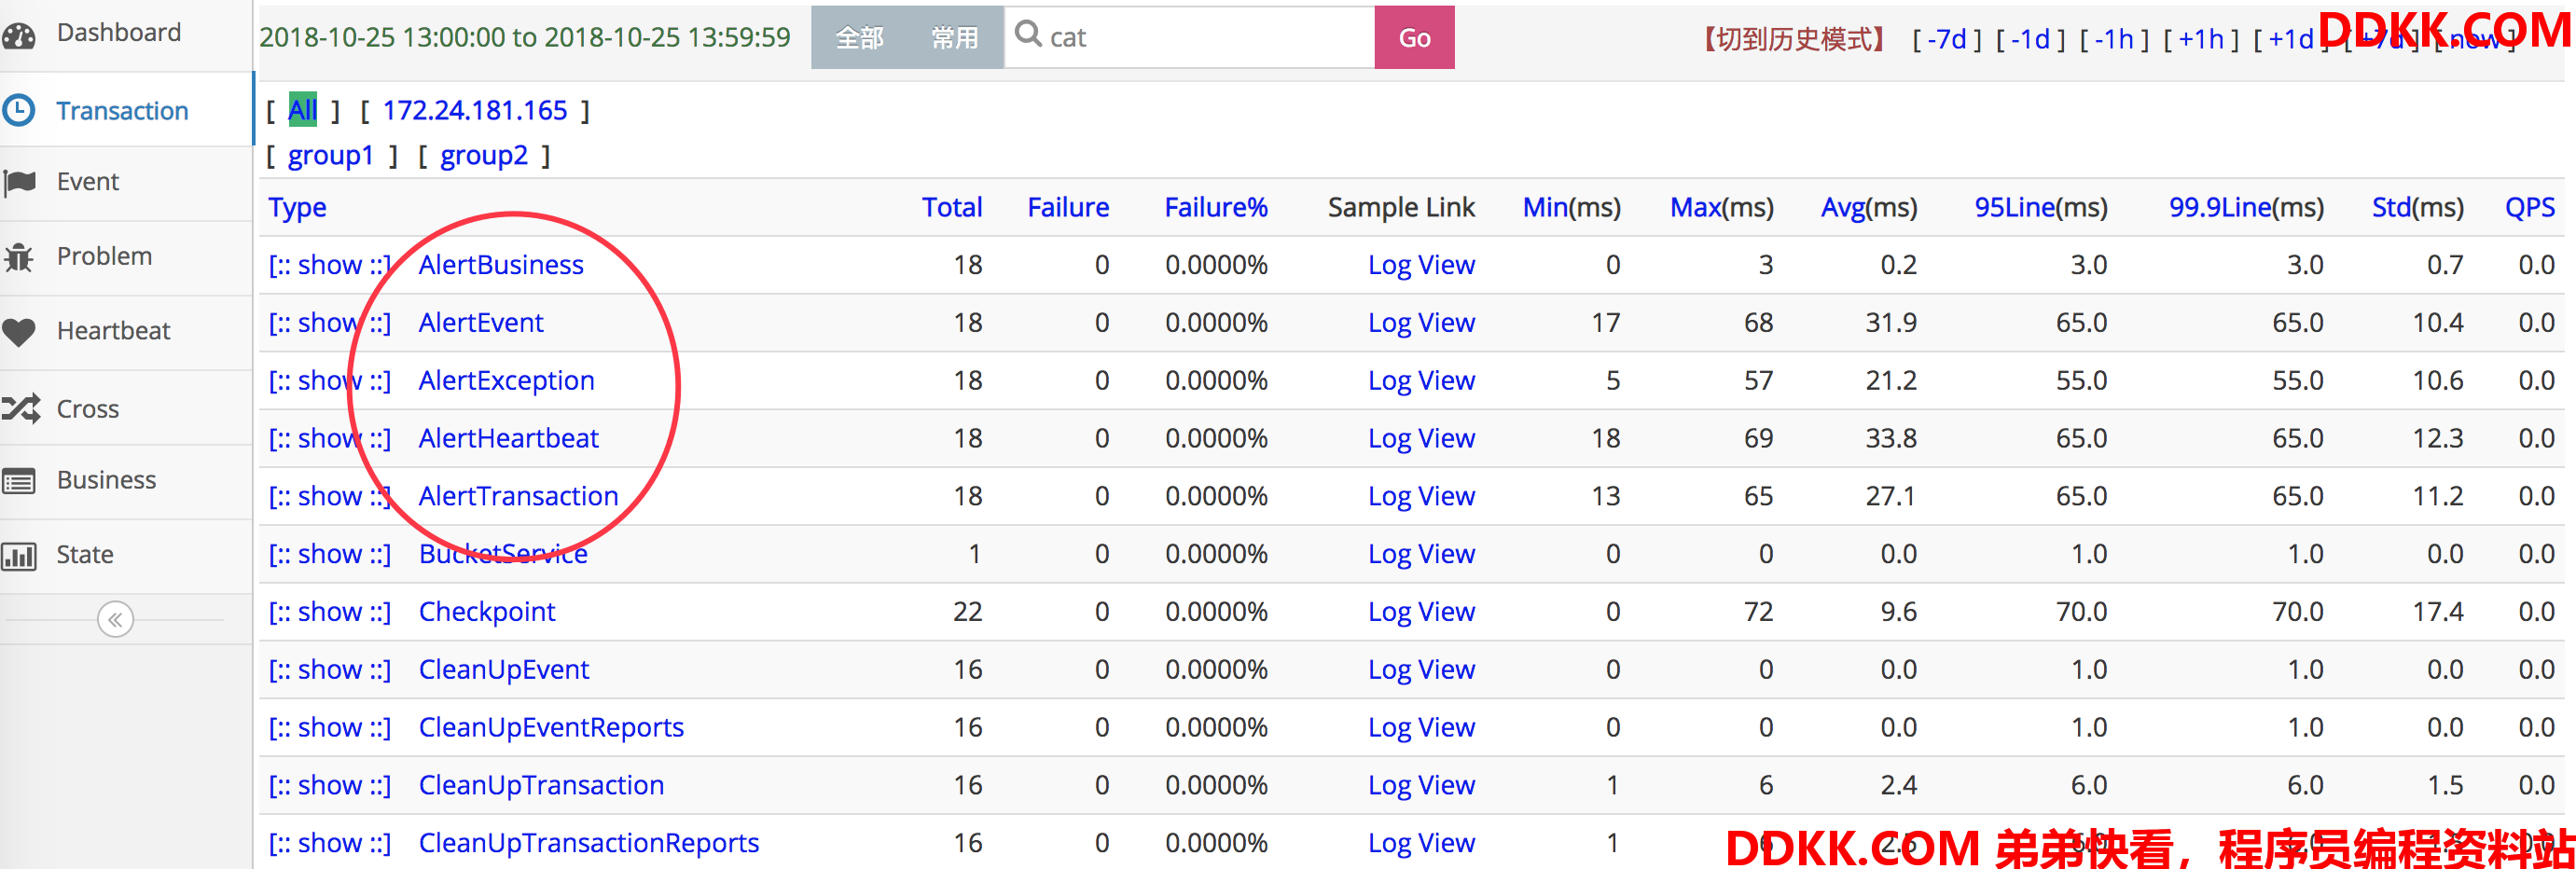Screen dimensions: 2576x869
Task: Open the Dashboard menu item
Action: click(x=119, y=33)
